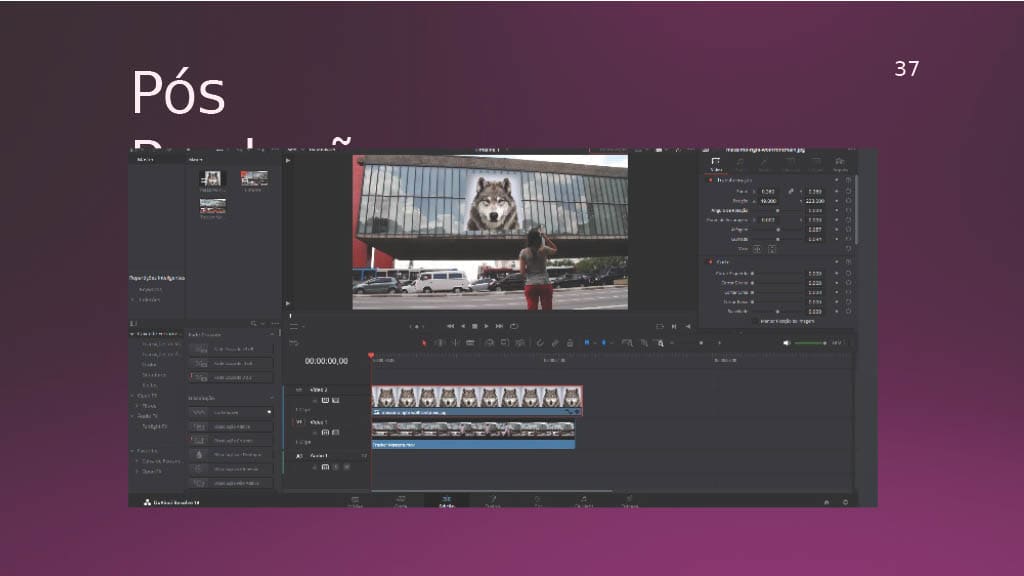The width and height of the screenshot is (1024, 576).
Task: Expand the Favorites tree entry
Action: [133, 451]
